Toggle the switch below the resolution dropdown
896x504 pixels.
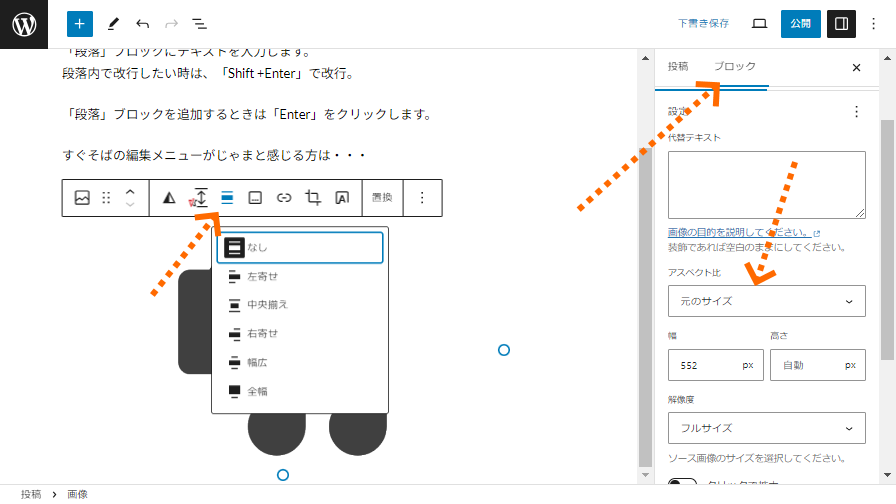[x=682, y=486]
